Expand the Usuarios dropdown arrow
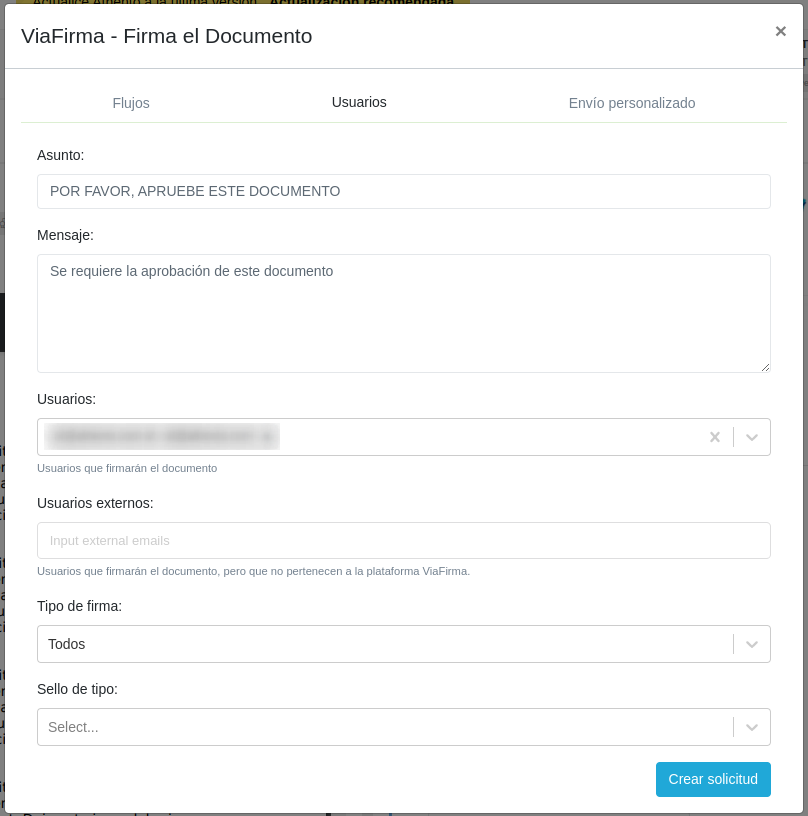 (752, 437)
